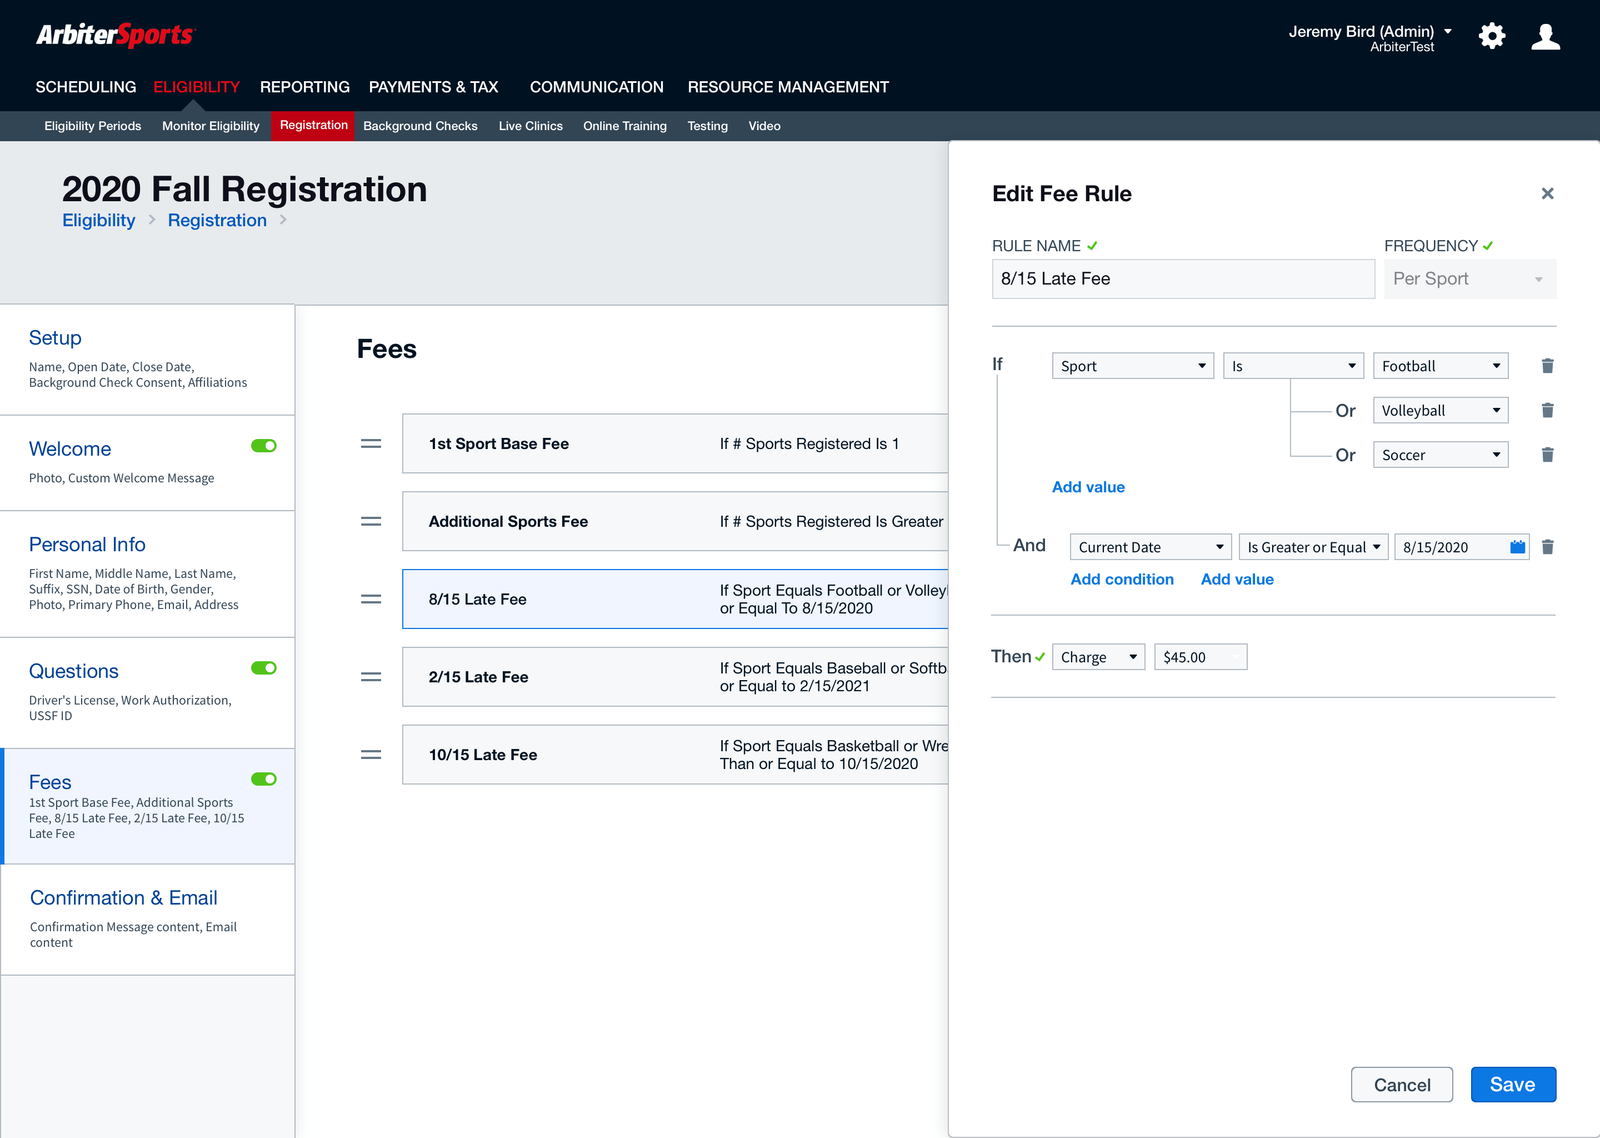Open the PAYMENTS & TAX menu
Image resolution: width=1600 pixels, height=1138 pixels.
433,87
